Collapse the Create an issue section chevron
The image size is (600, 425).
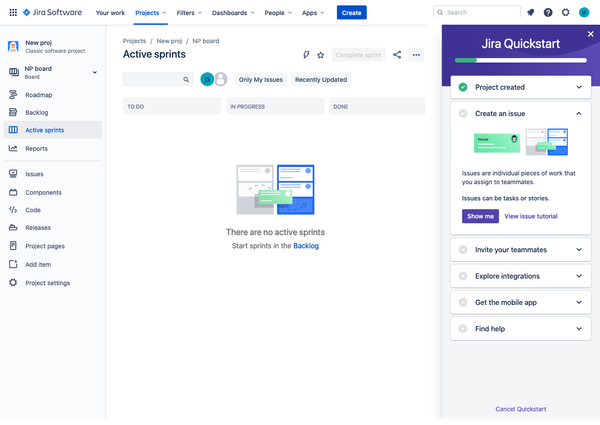[x=579, y=114]
